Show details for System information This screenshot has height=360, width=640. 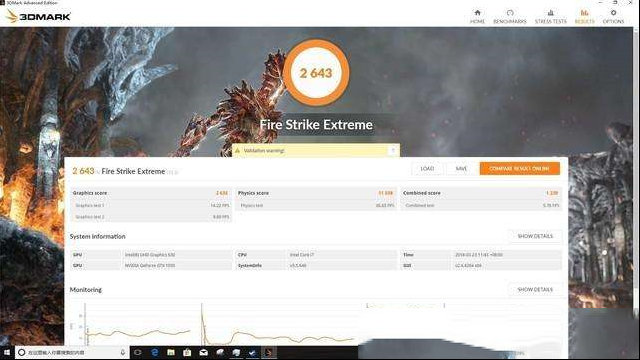[x=535, y=236]
